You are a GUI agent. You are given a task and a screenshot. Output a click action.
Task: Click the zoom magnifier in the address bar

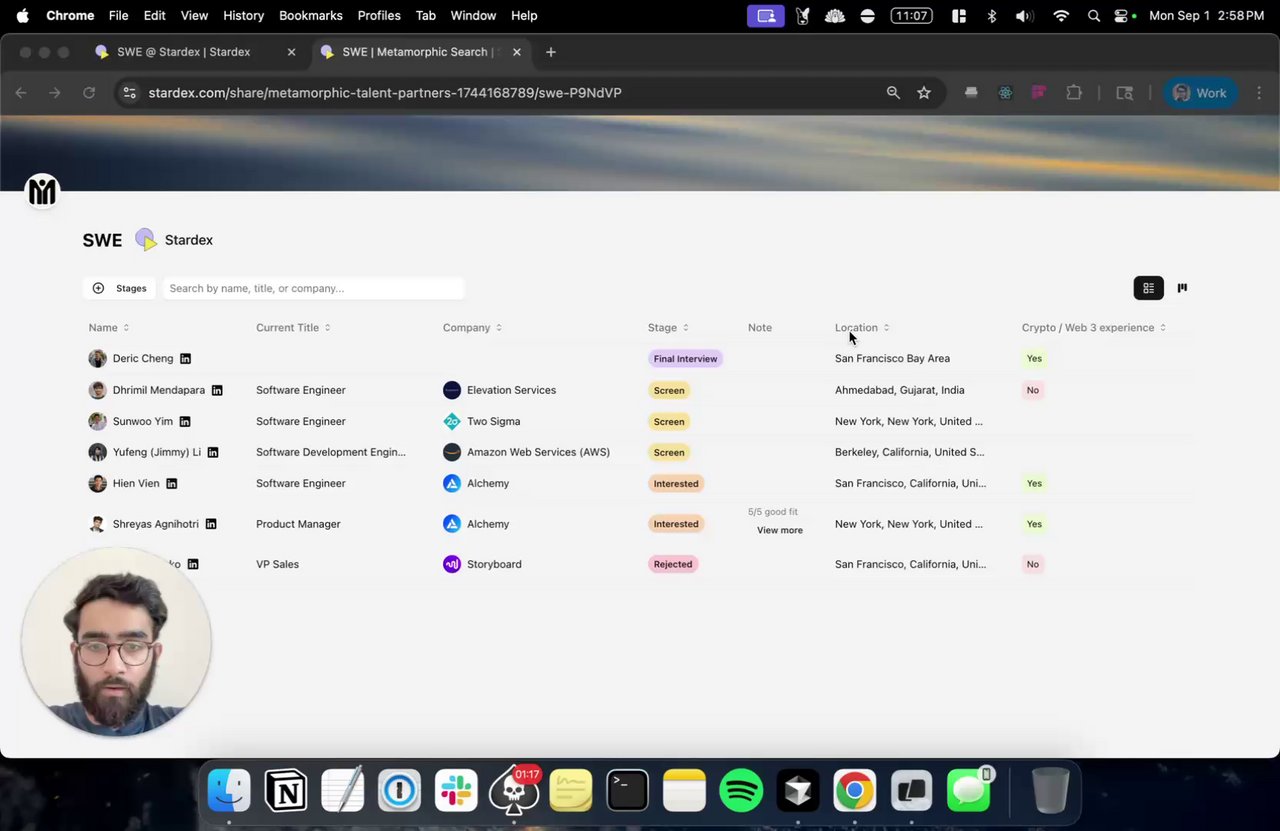point(893,93)
